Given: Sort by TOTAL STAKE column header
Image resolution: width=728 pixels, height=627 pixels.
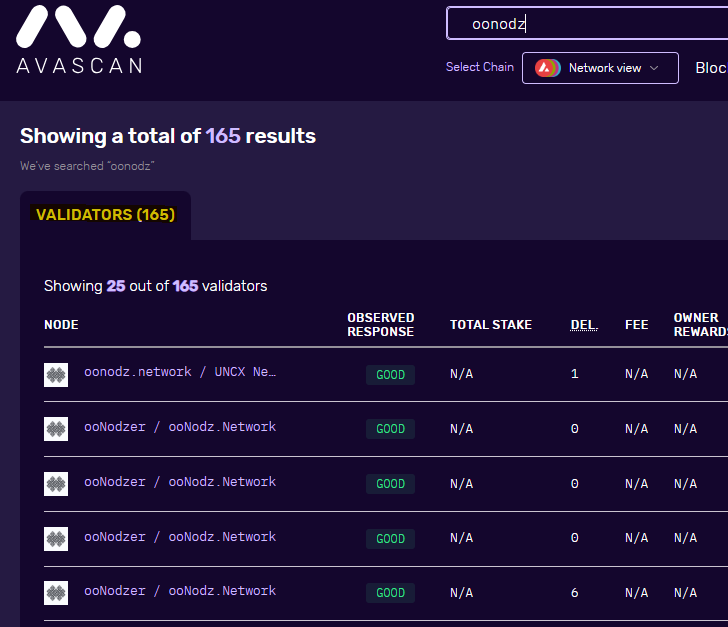Looking at the screenshot, I should (491, 325).
